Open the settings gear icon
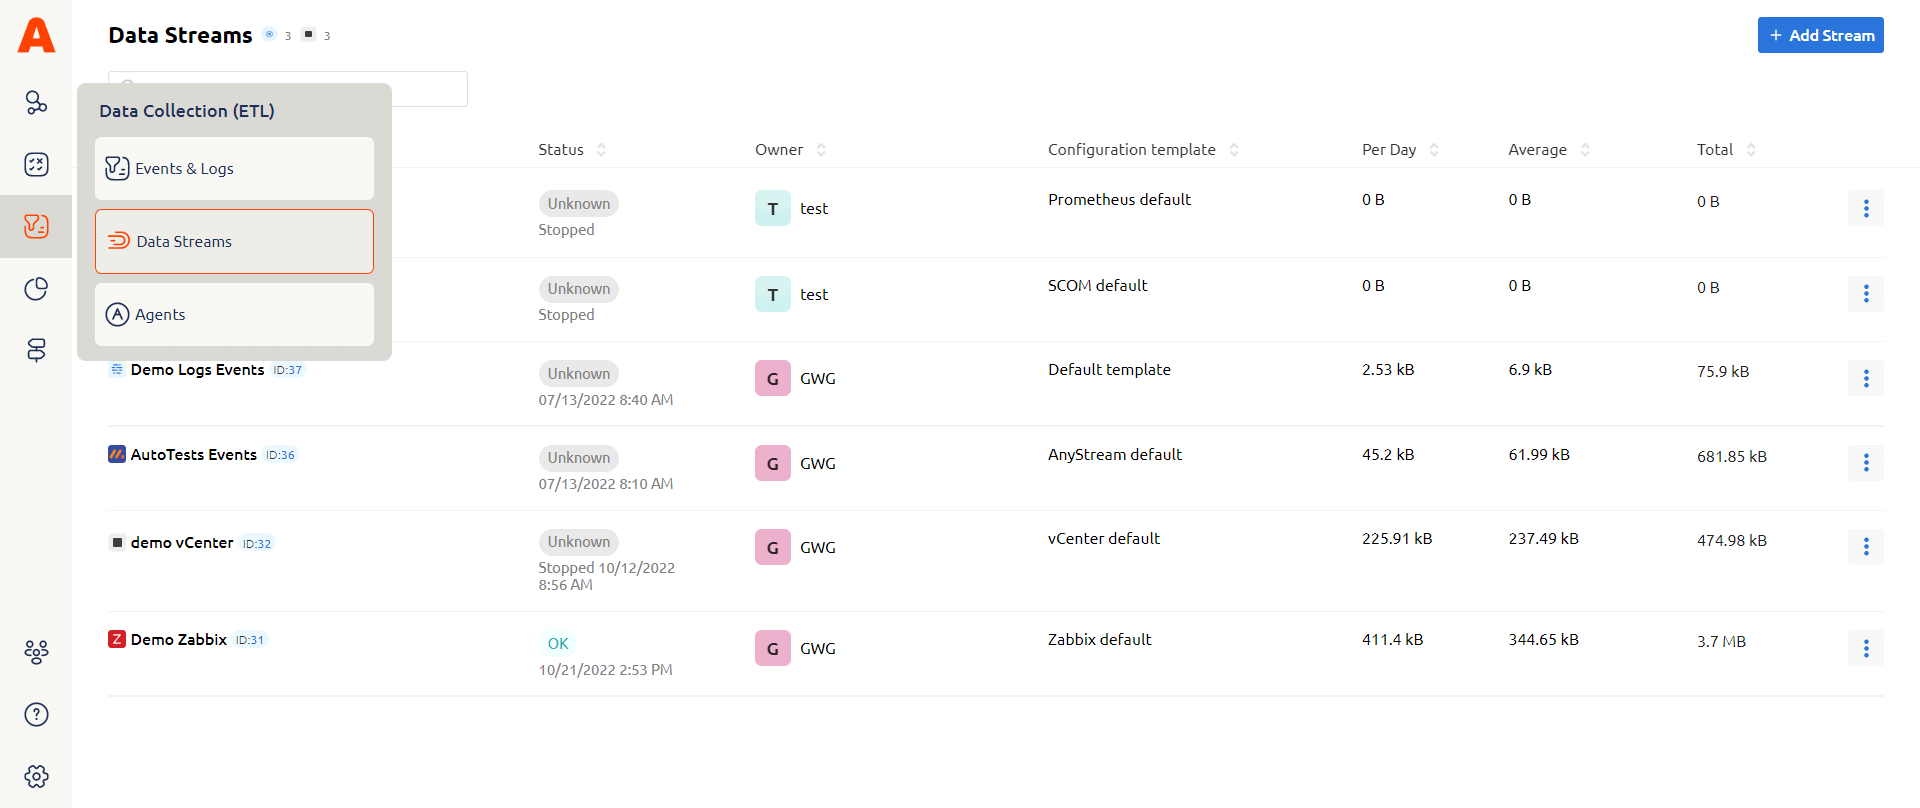The image size is (1920, 808). pyautogui.click(x=36, y=776)
